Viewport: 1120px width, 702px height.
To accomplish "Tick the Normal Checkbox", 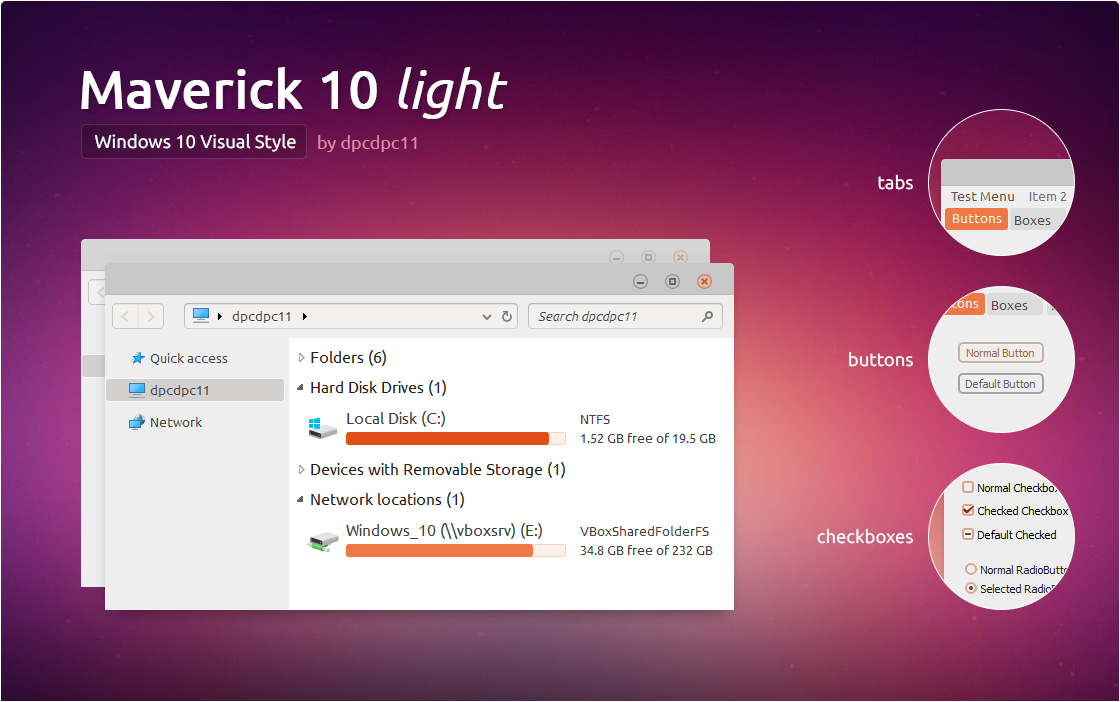I will point(968,487).
